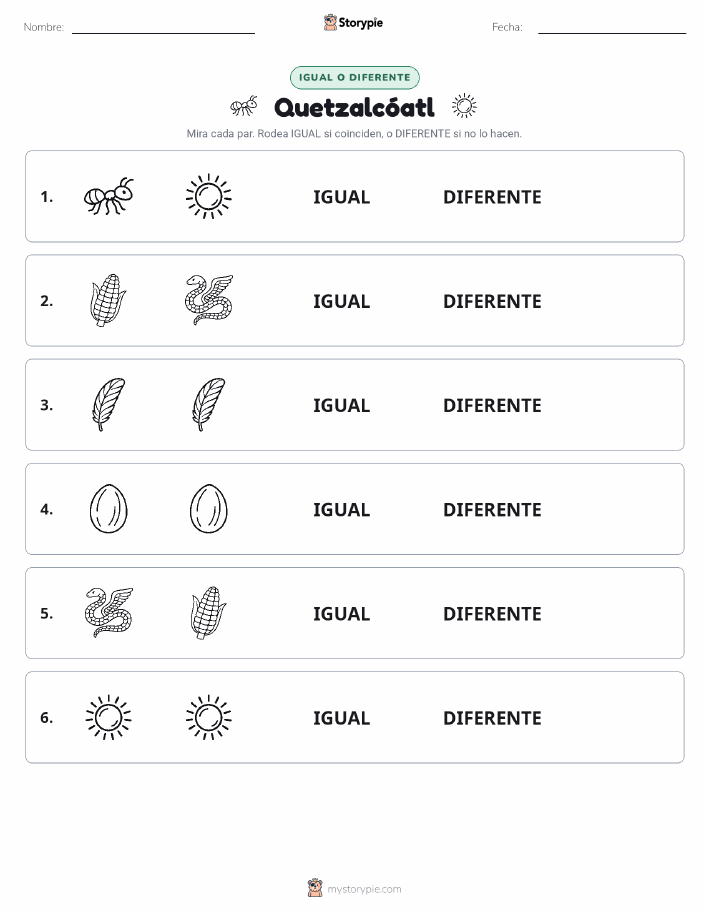Click the feathered serpent icon in row 2
The image size is (709, 917).
tap(209, 300)
